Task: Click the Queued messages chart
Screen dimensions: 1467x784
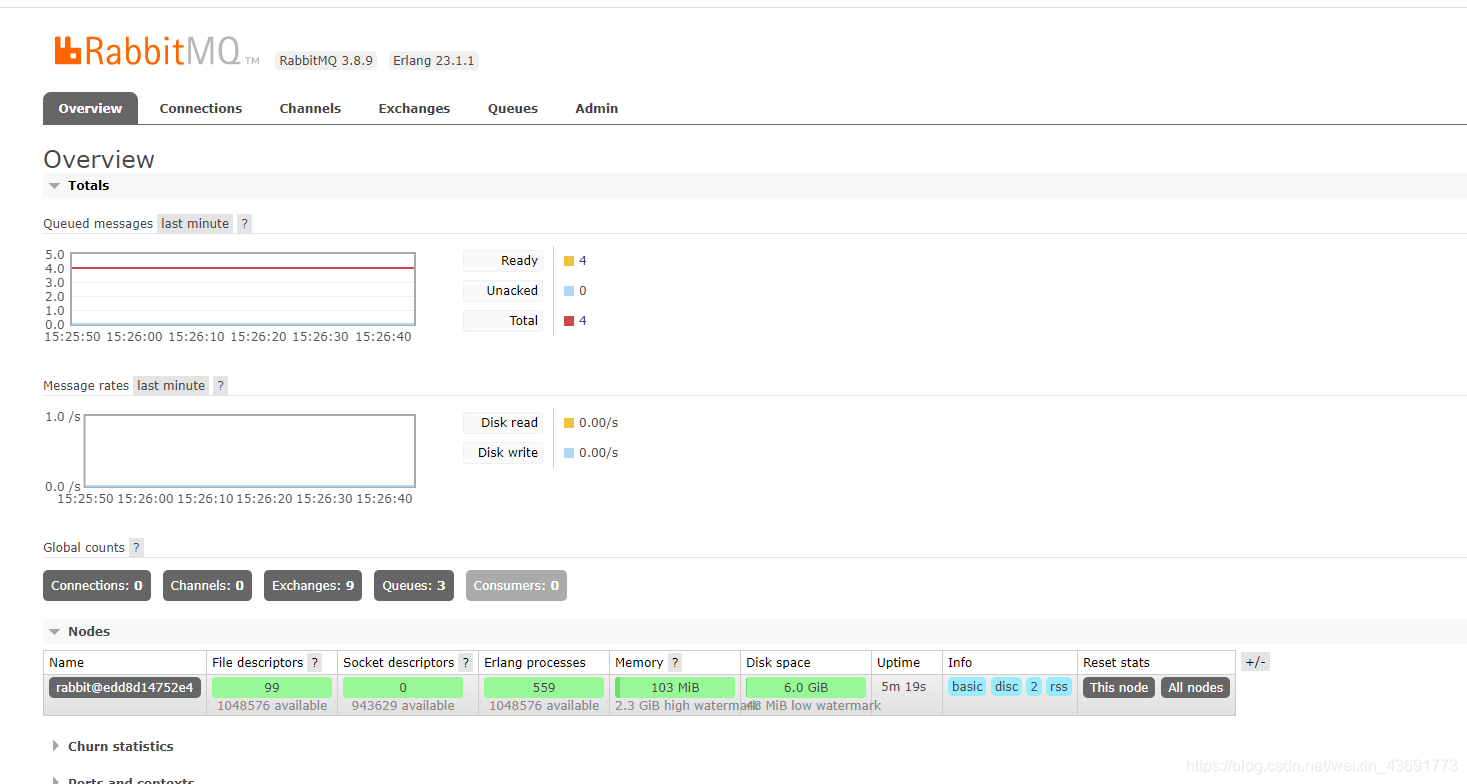Action: click(x=243, y=289)
